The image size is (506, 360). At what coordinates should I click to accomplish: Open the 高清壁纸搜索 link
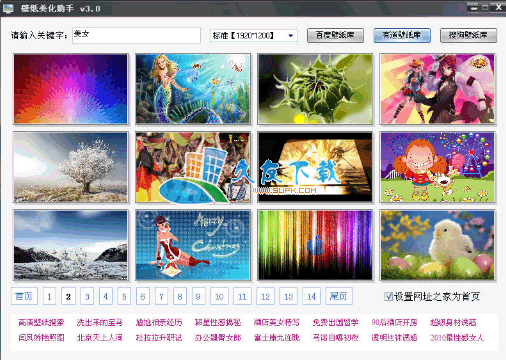click(x=41, y=322)
